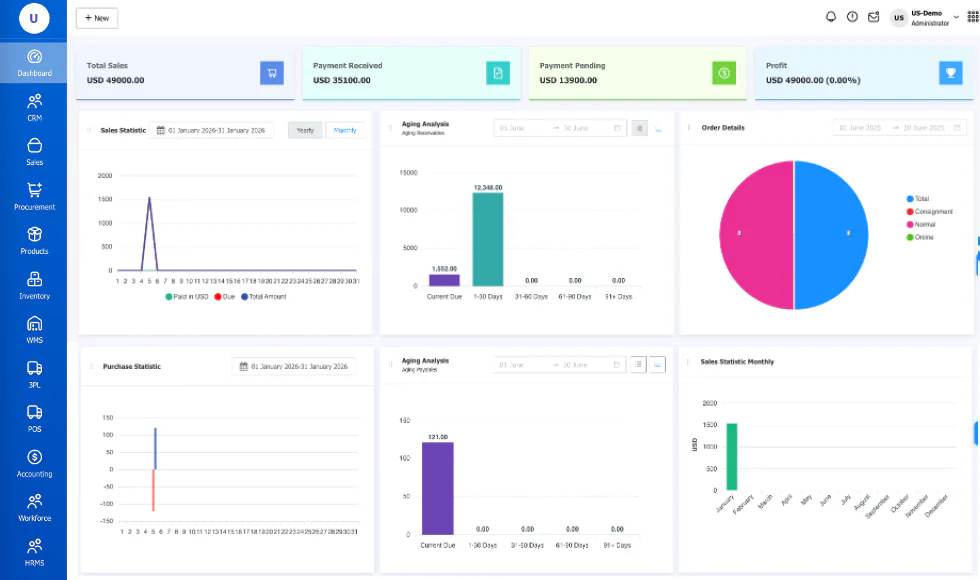
Task: Click the alert info circle icon
Action: coord(852,17)
